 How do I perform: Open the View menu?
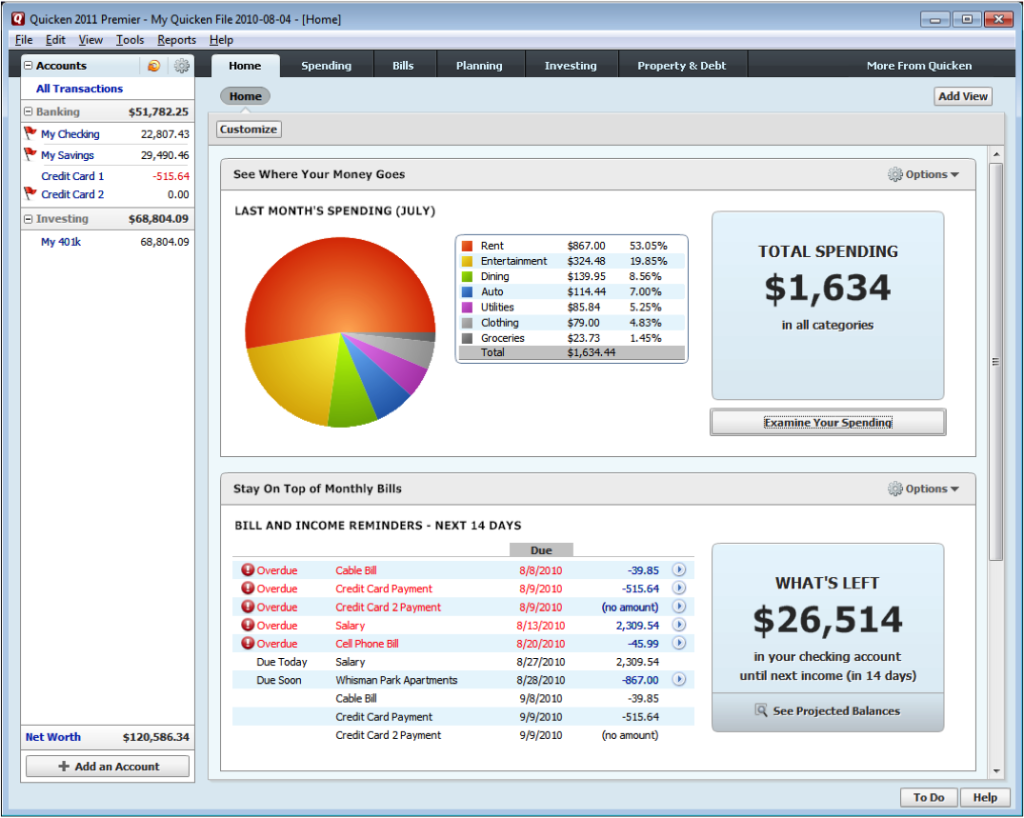[91, 40]
